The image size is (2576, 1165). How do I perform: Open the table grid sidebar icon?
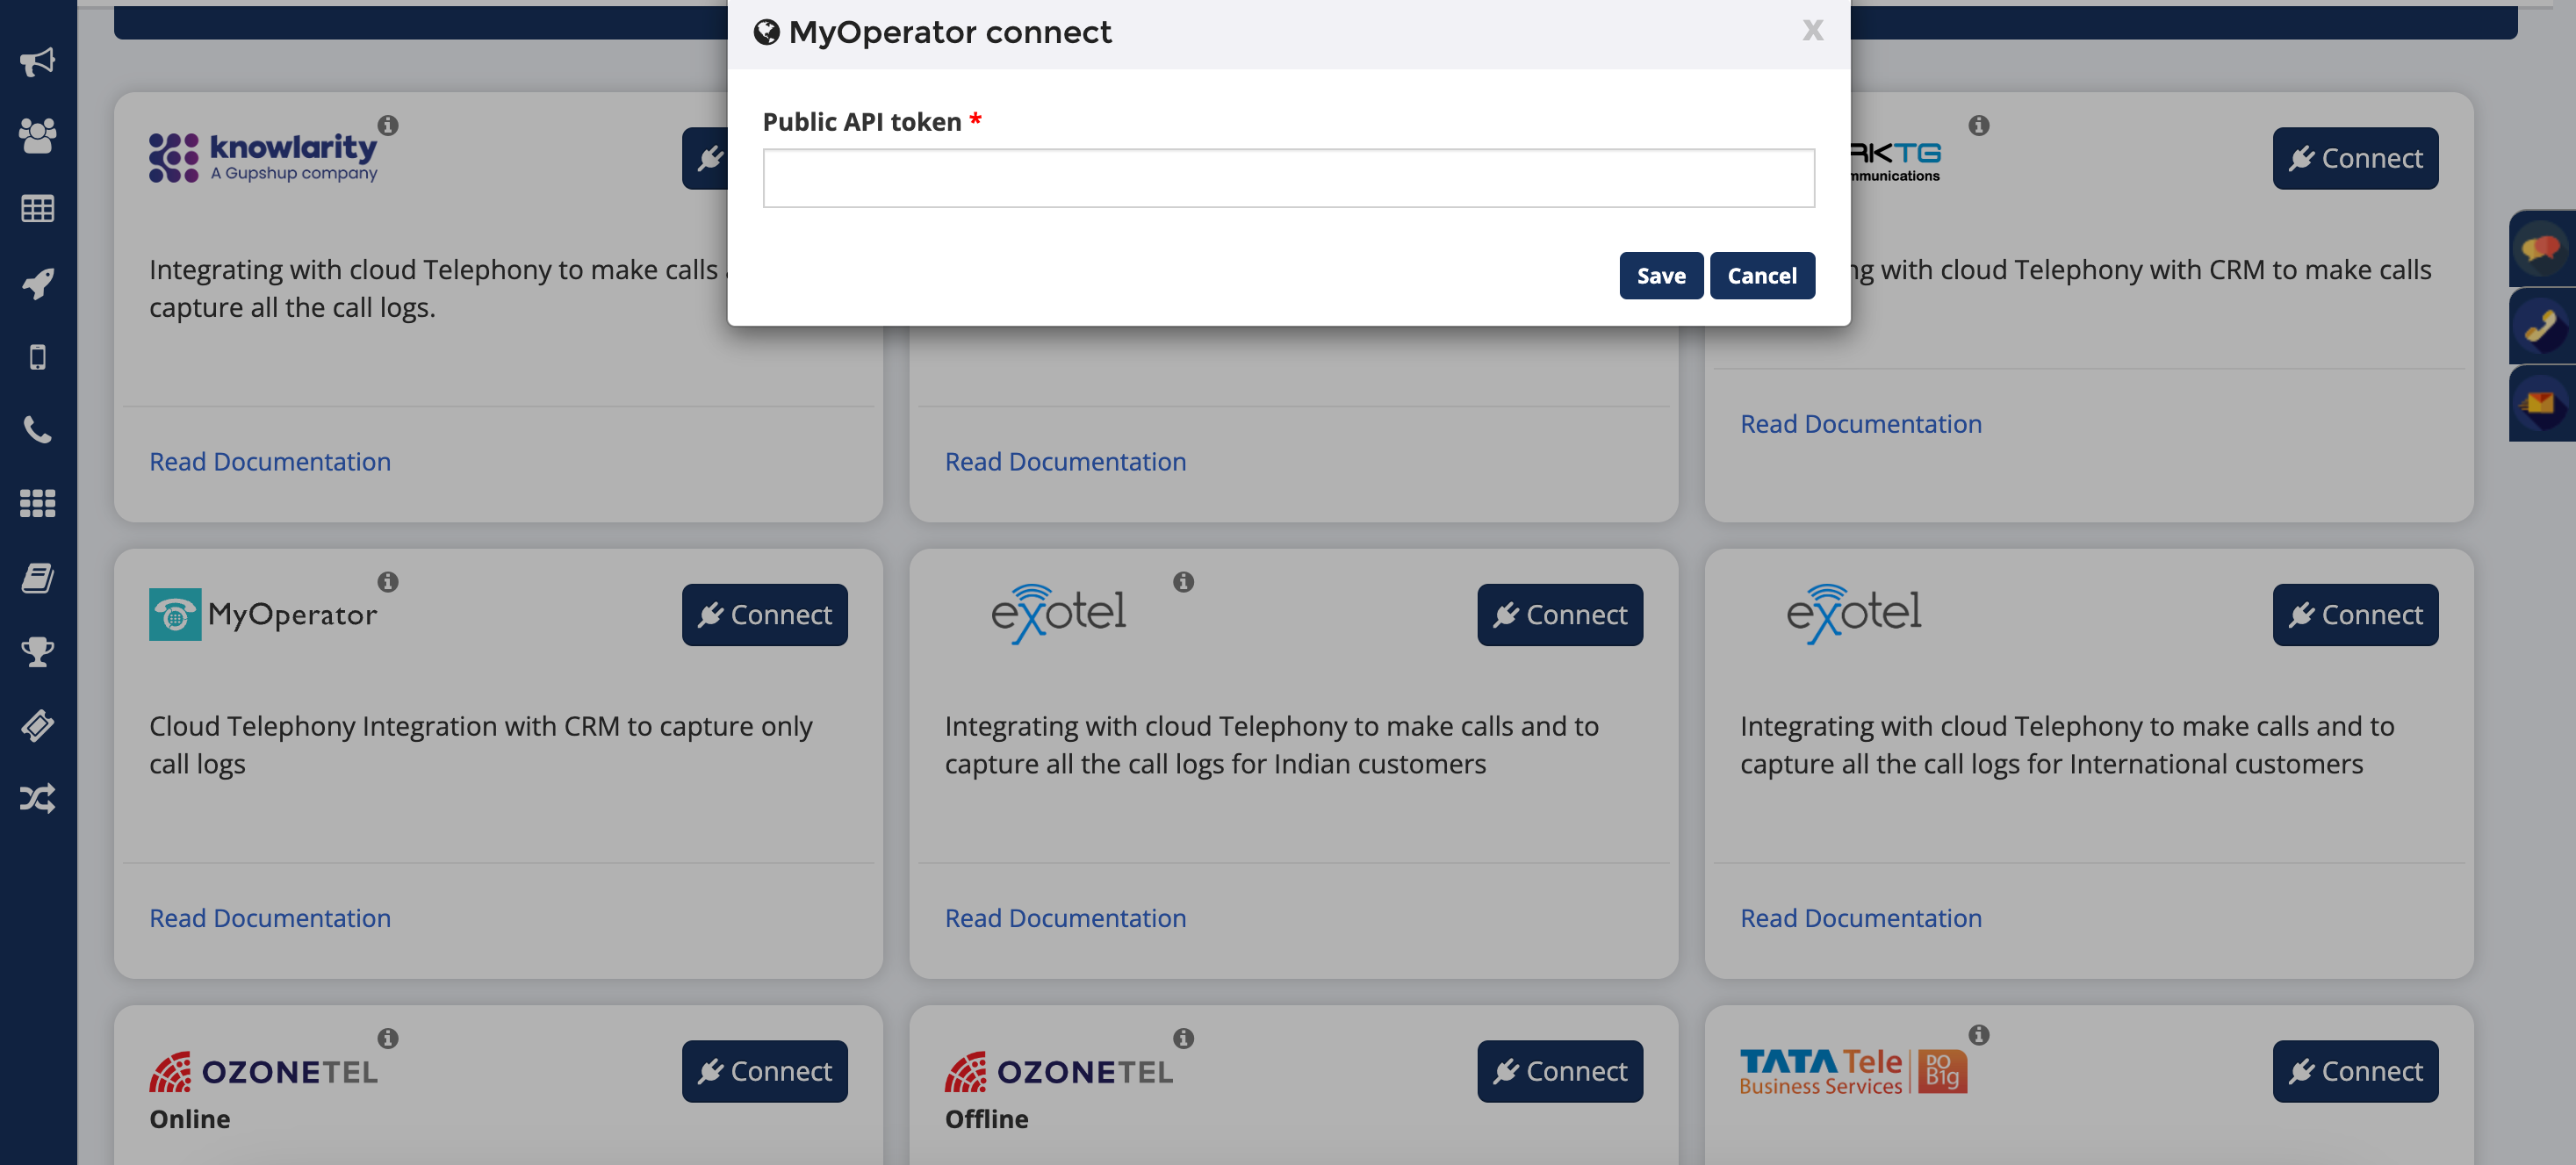[37, 209]
